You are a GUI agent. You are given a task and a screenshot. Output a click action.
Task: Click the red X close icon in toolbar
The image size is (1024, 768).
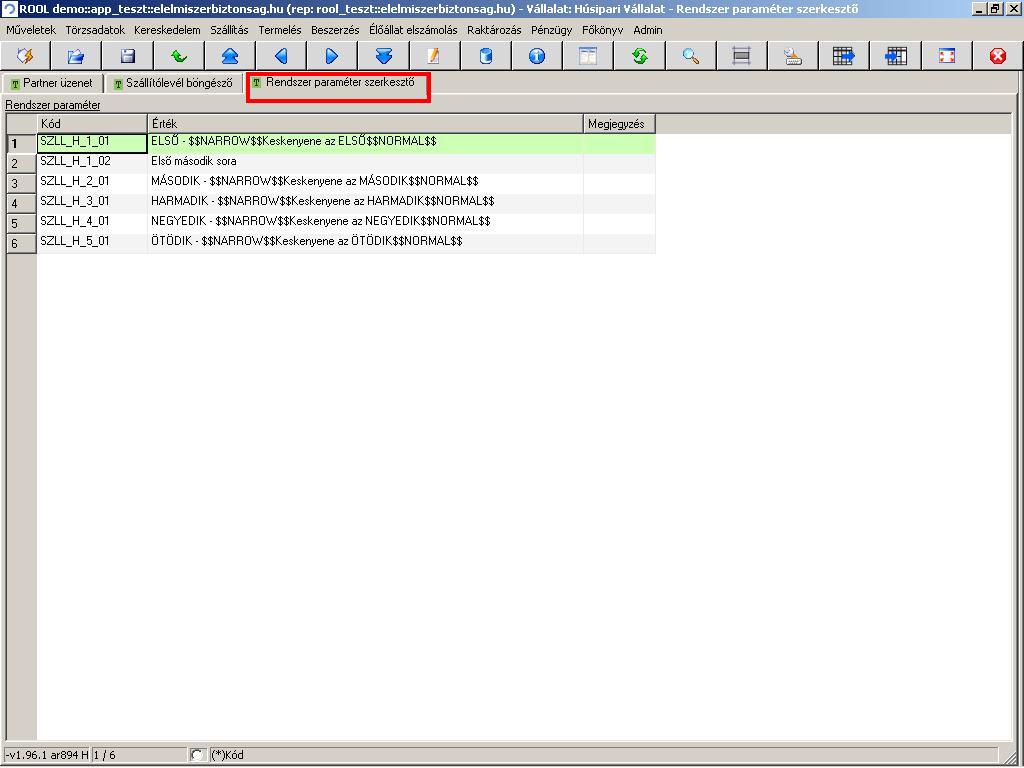point(998,56)
